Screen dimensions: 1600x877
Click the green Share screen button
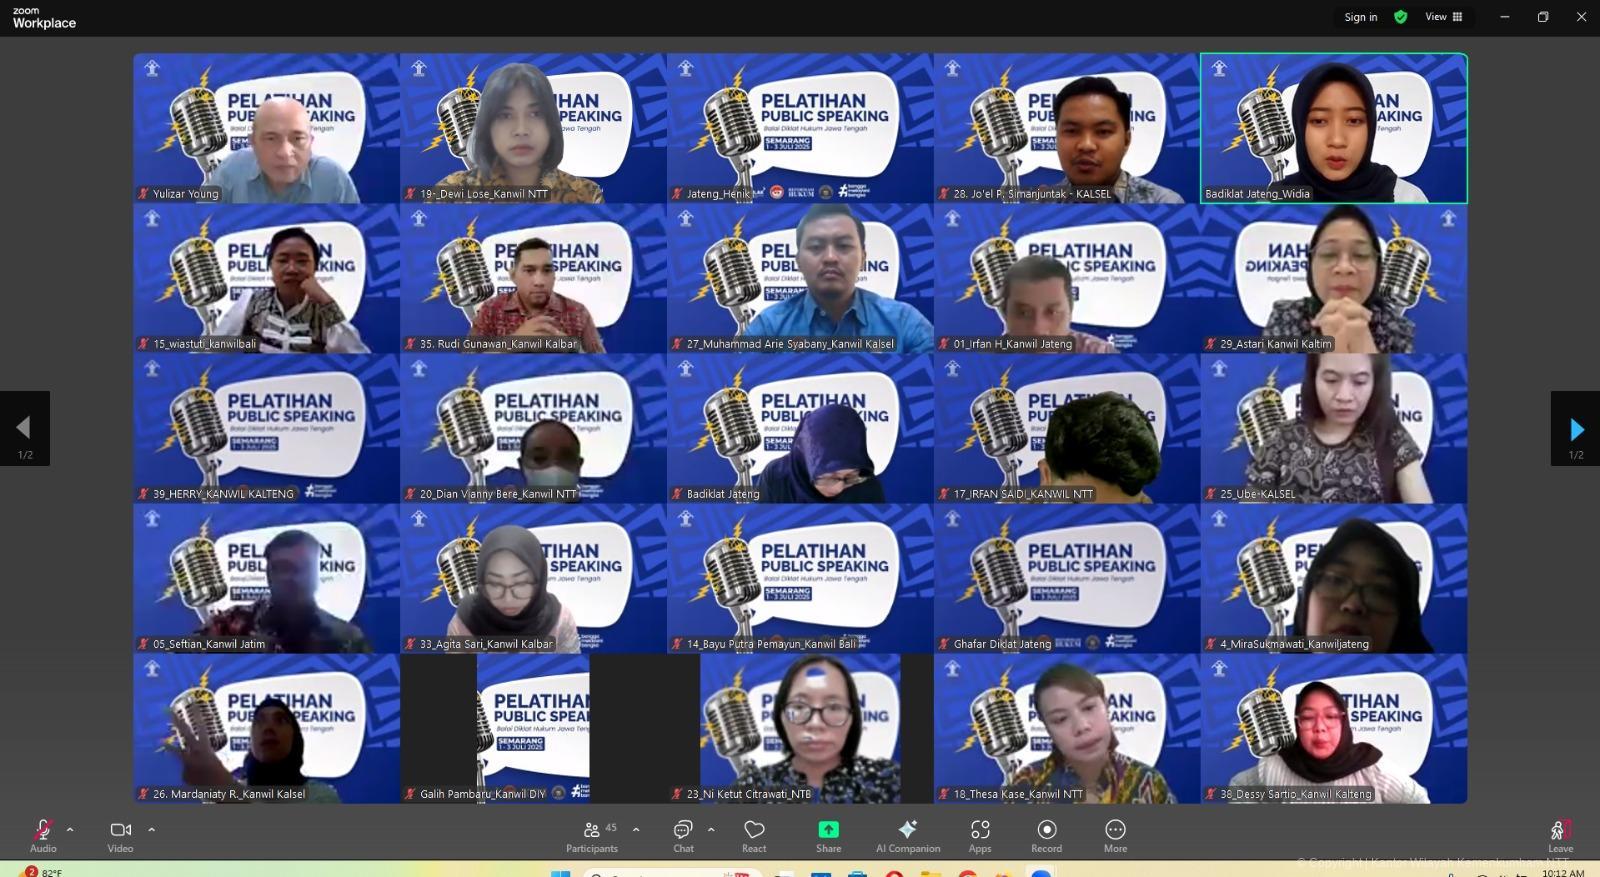point(828,835)
